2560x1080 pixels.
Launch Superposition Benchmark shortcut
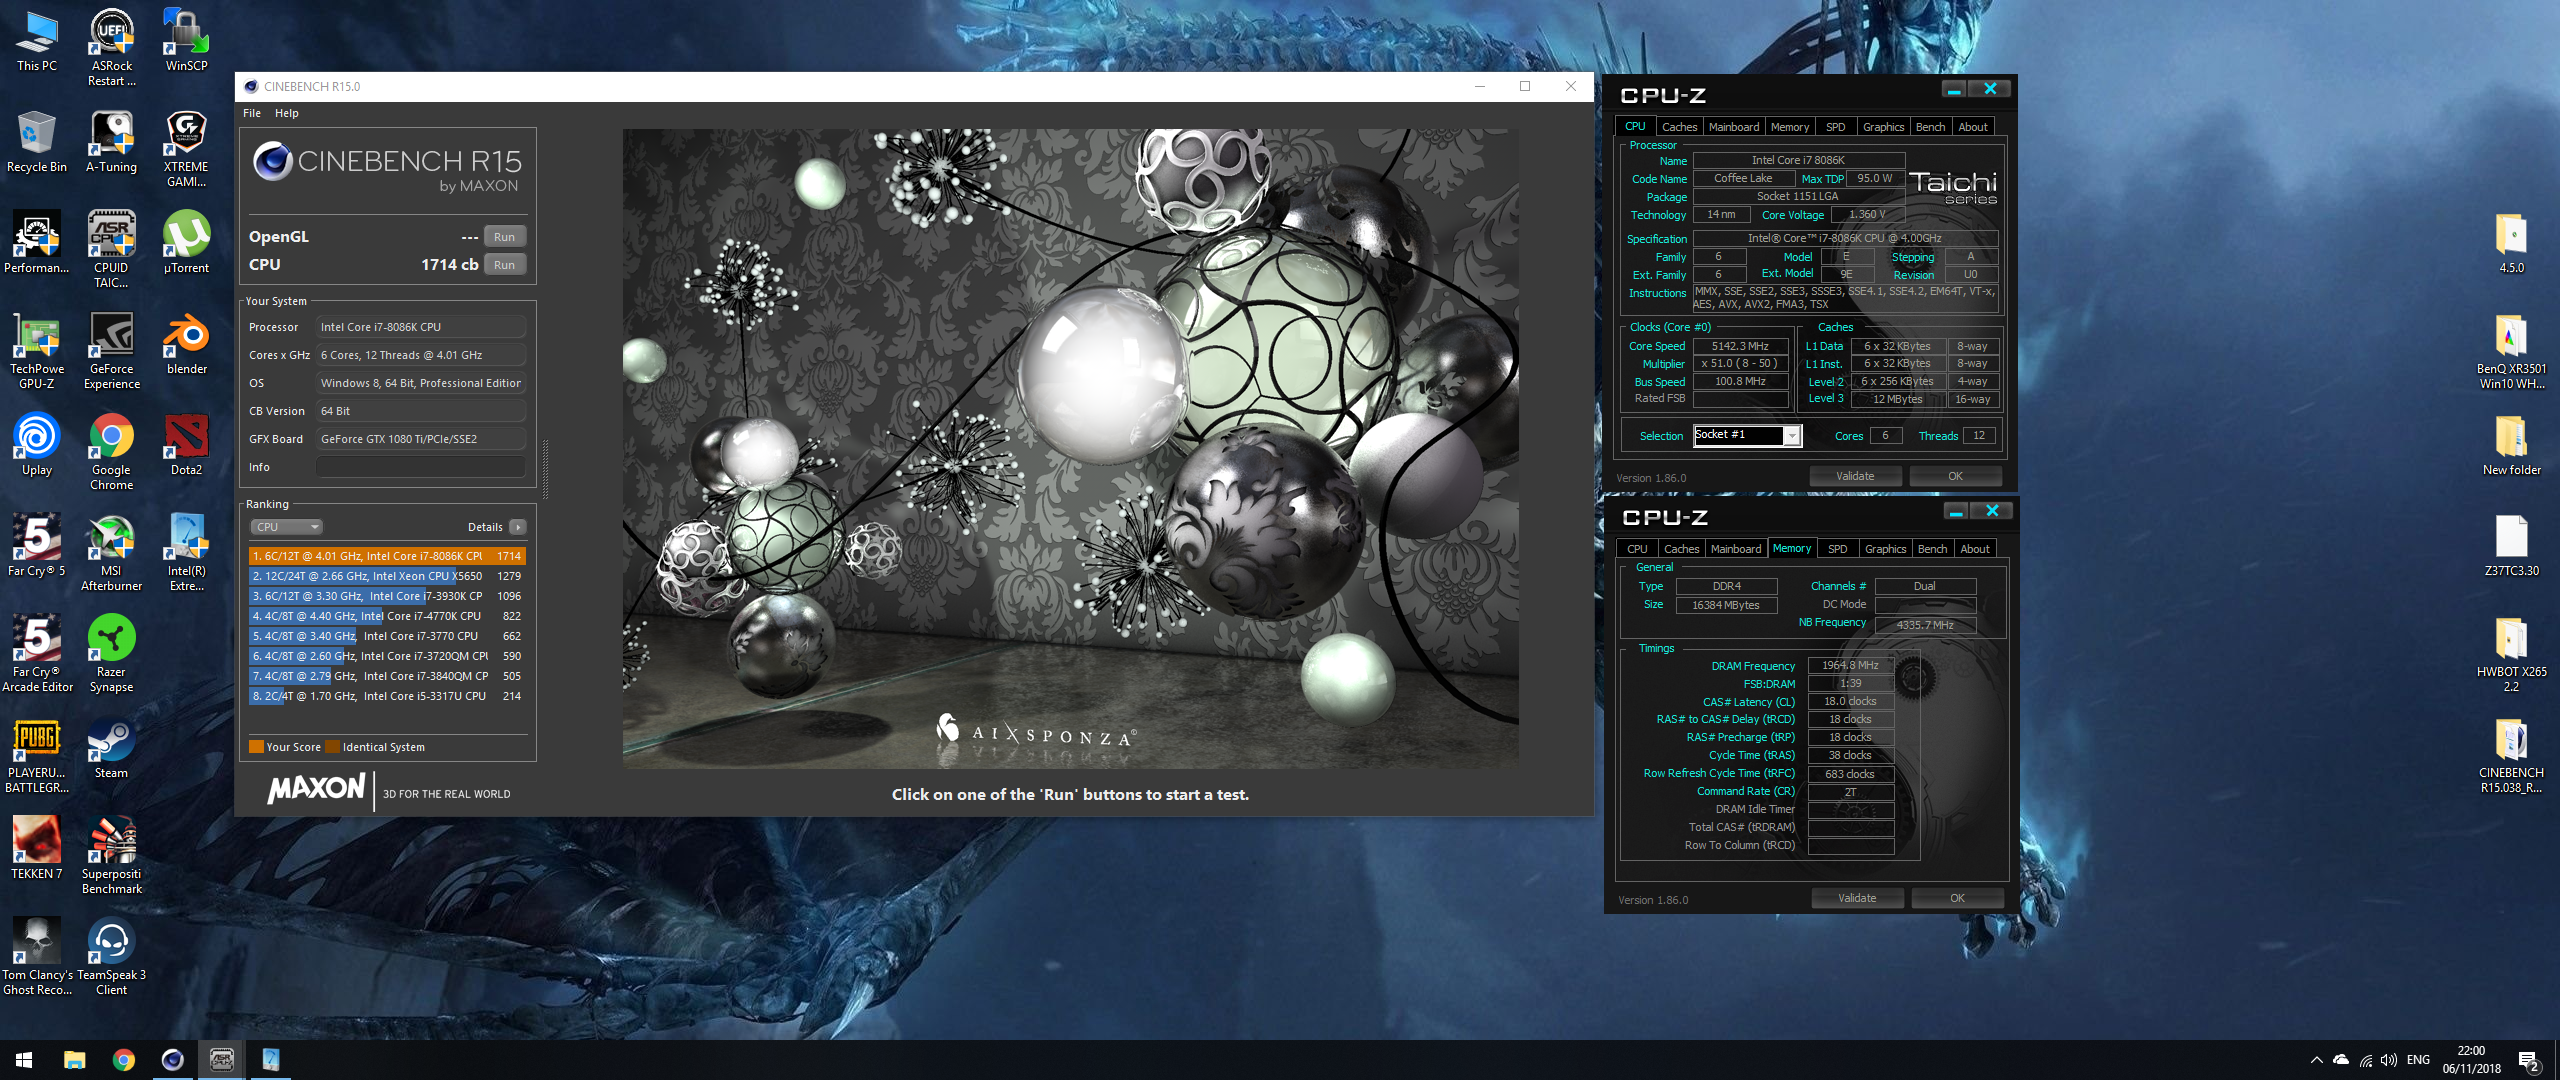(112, 856)
